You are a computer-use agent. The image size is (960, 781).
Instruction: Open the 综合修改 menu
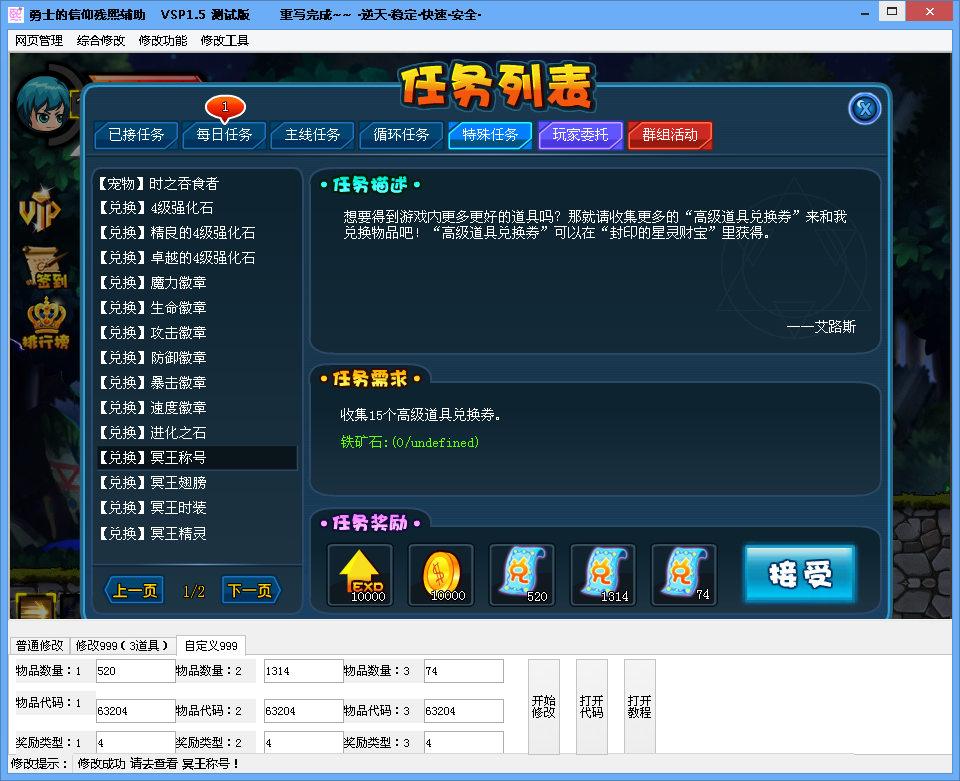click(101, 41)
